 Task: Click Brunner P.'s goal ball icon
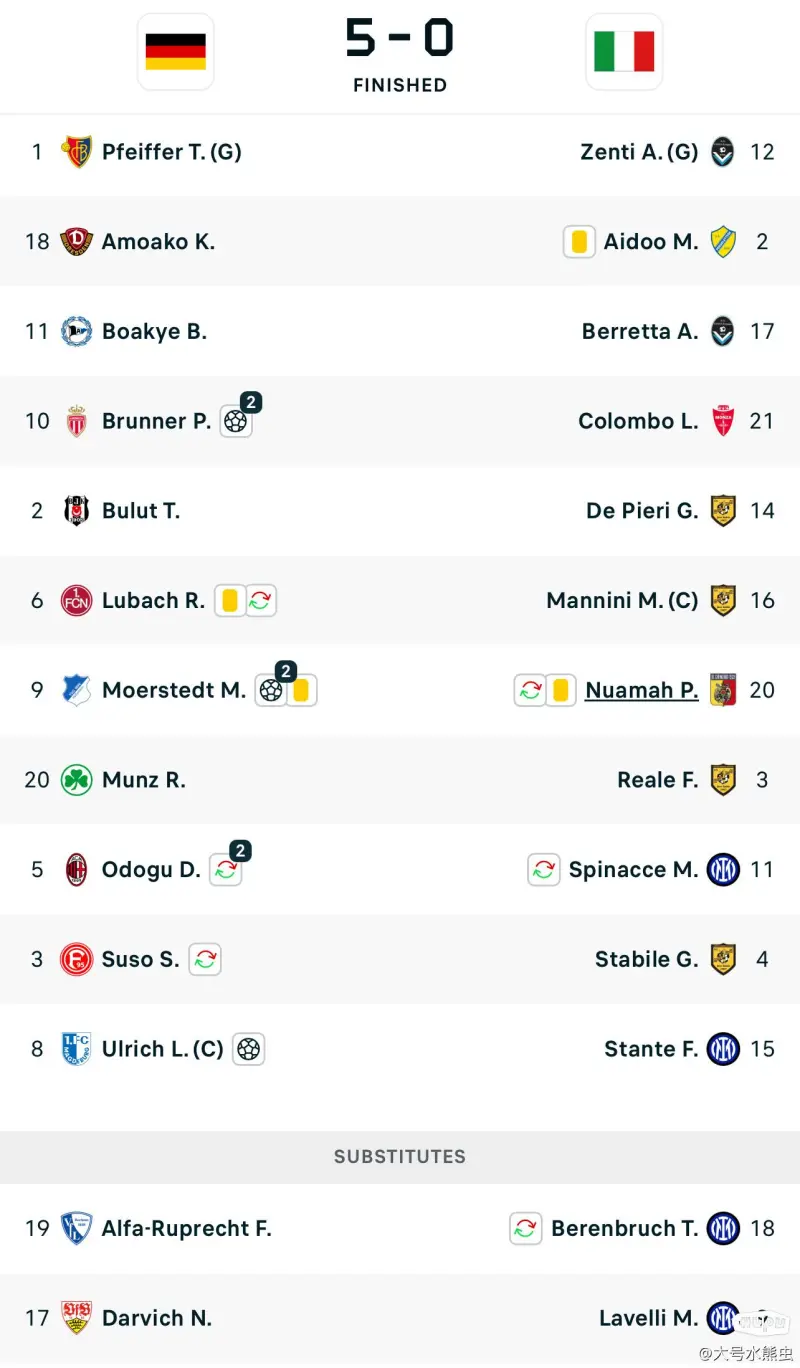click(x=235, y=421)
